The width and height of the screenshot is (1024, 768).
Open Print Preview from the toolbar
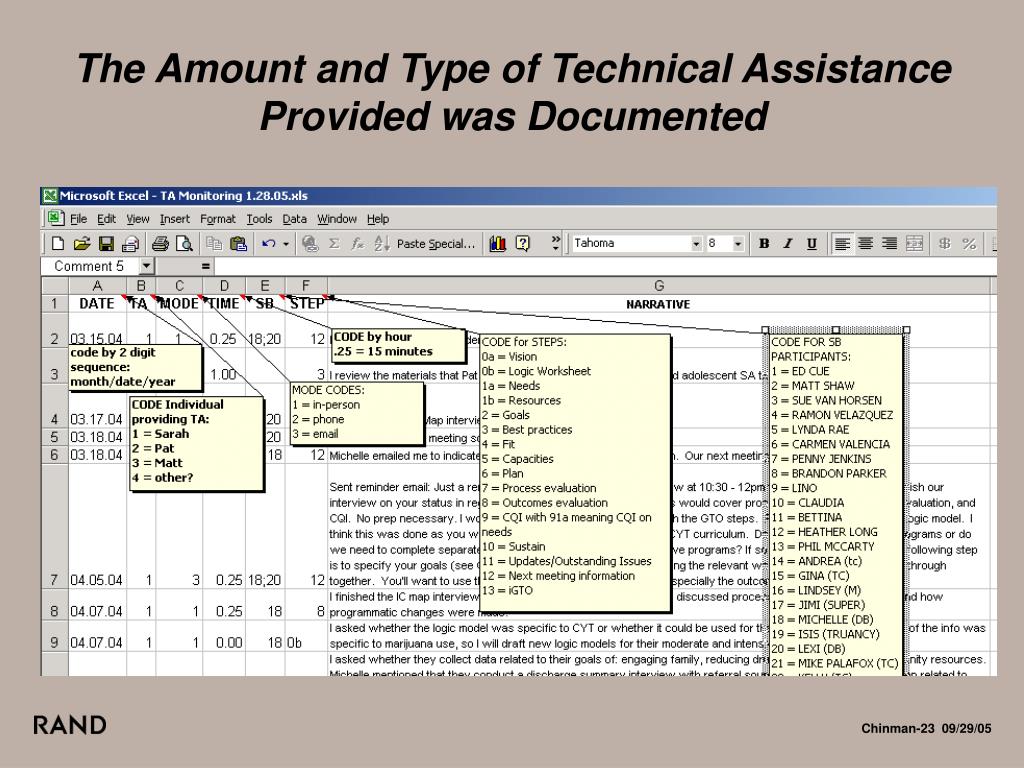[185, 244]
